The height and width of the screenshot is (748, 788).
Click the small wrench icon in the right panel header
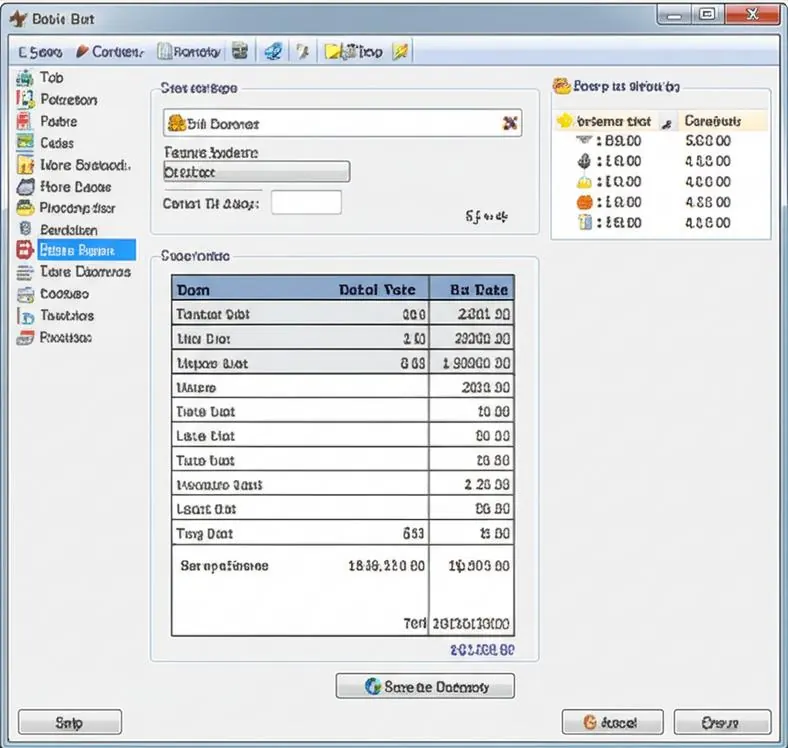tap(667, 124)
